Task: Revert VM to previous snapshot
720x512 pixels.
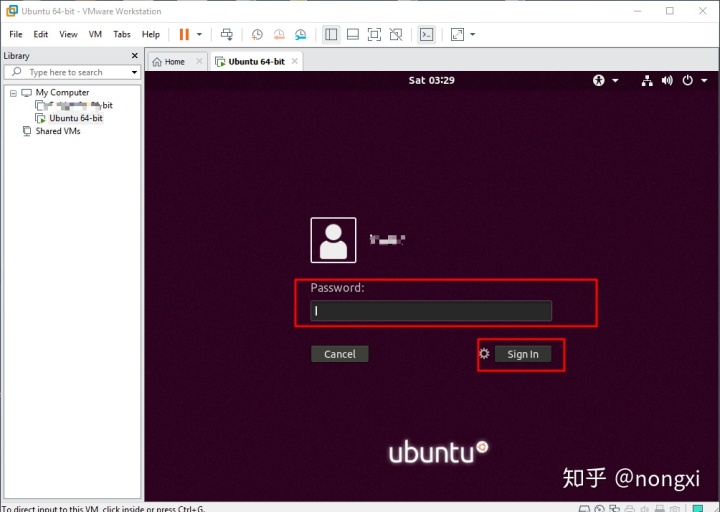Action: click(x=279, y=34)
